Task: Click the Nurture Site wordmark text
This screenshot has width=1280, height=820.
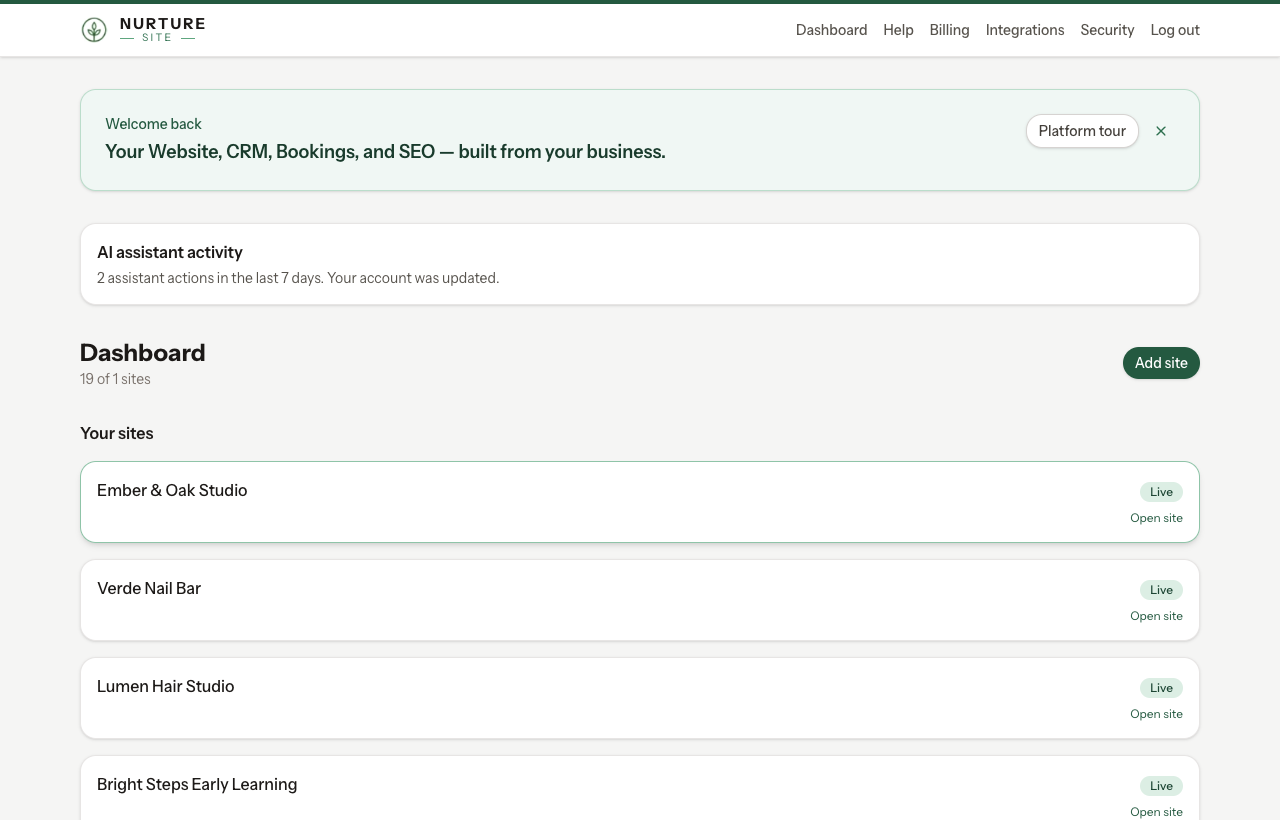Action: (162, 30)
